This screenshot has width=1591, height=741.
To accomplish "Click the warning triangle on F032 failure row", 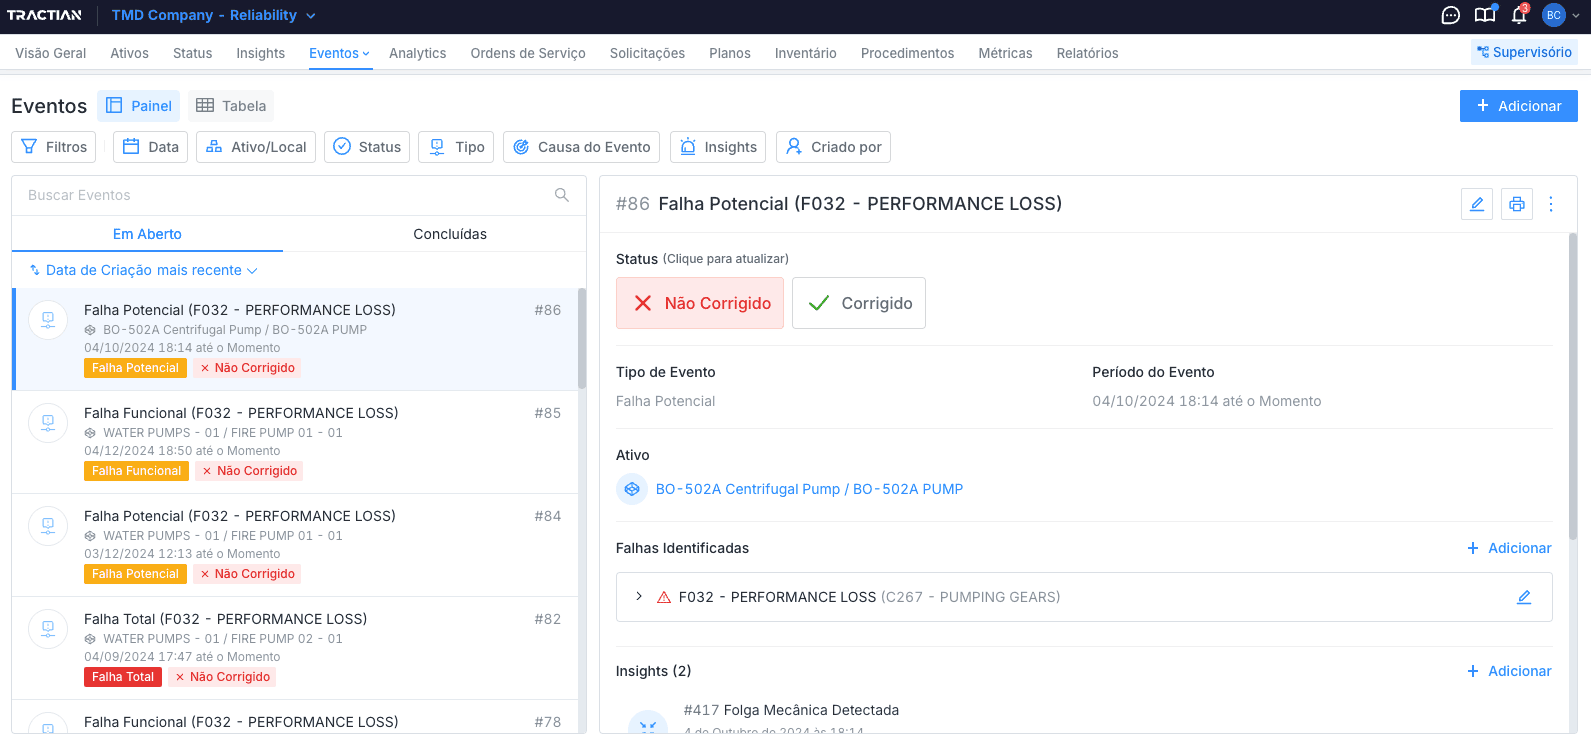I will pyautogui.click(x=664, y=597).
